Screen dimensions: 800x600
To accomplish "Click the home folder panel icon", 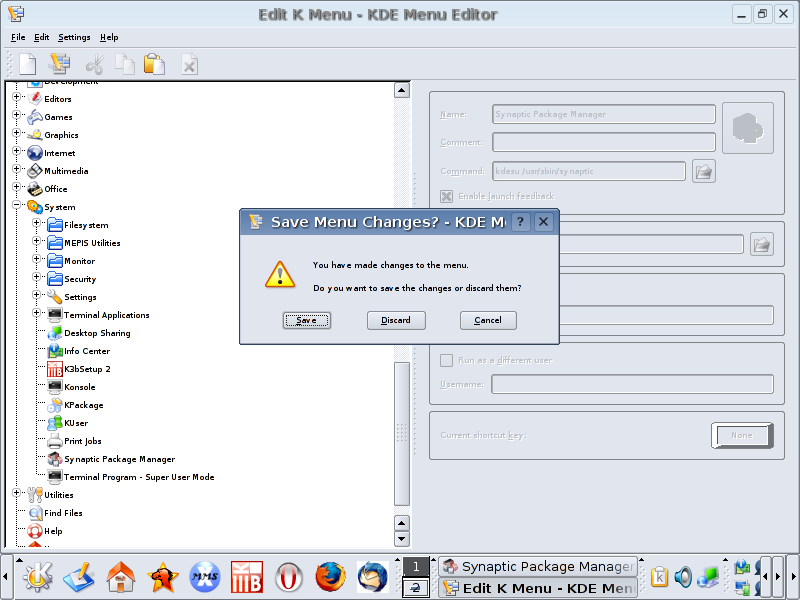I will [x=121, y=577].
